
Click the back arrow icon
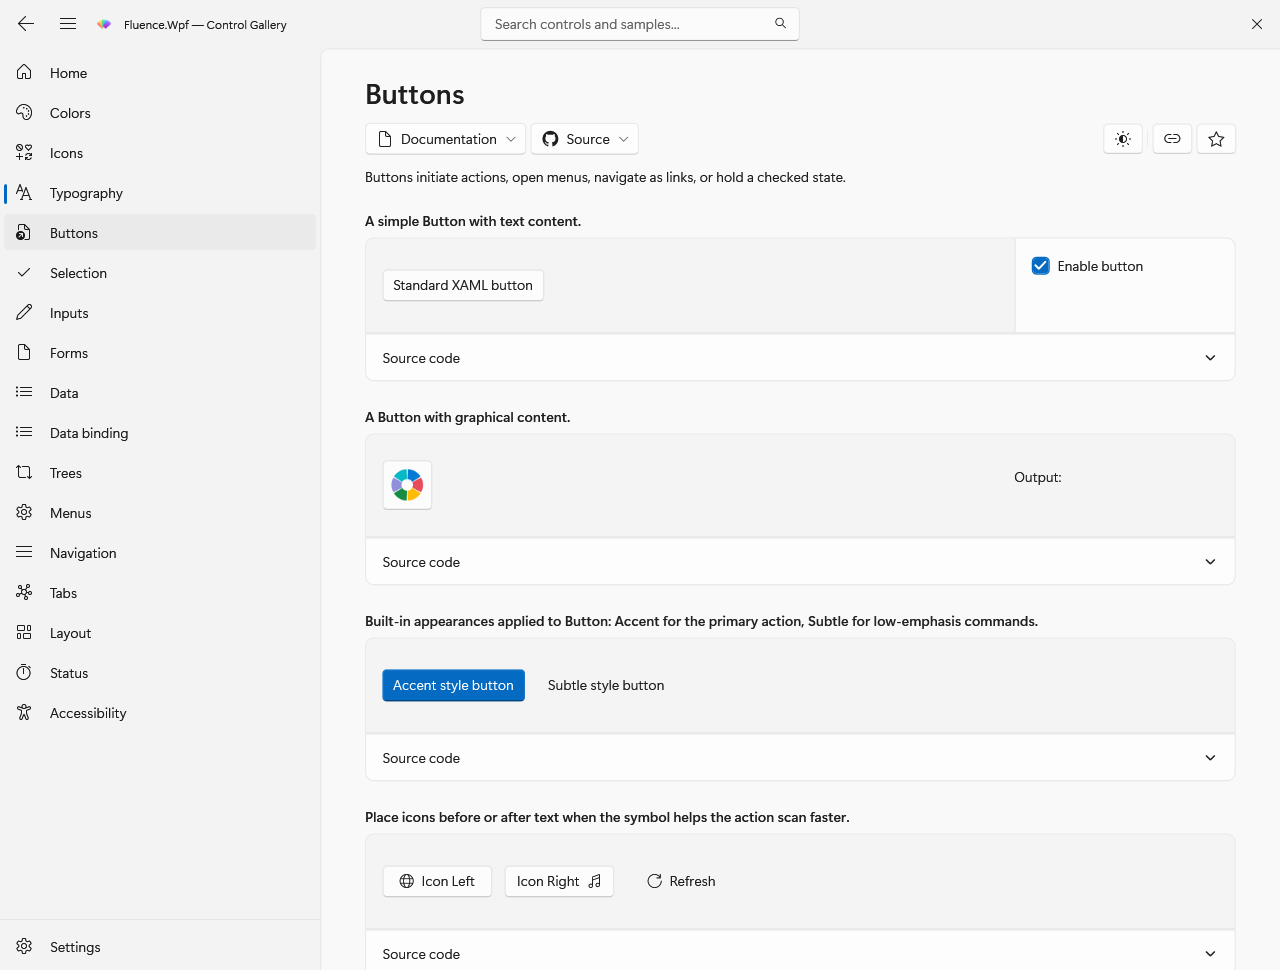click(26, 24)
